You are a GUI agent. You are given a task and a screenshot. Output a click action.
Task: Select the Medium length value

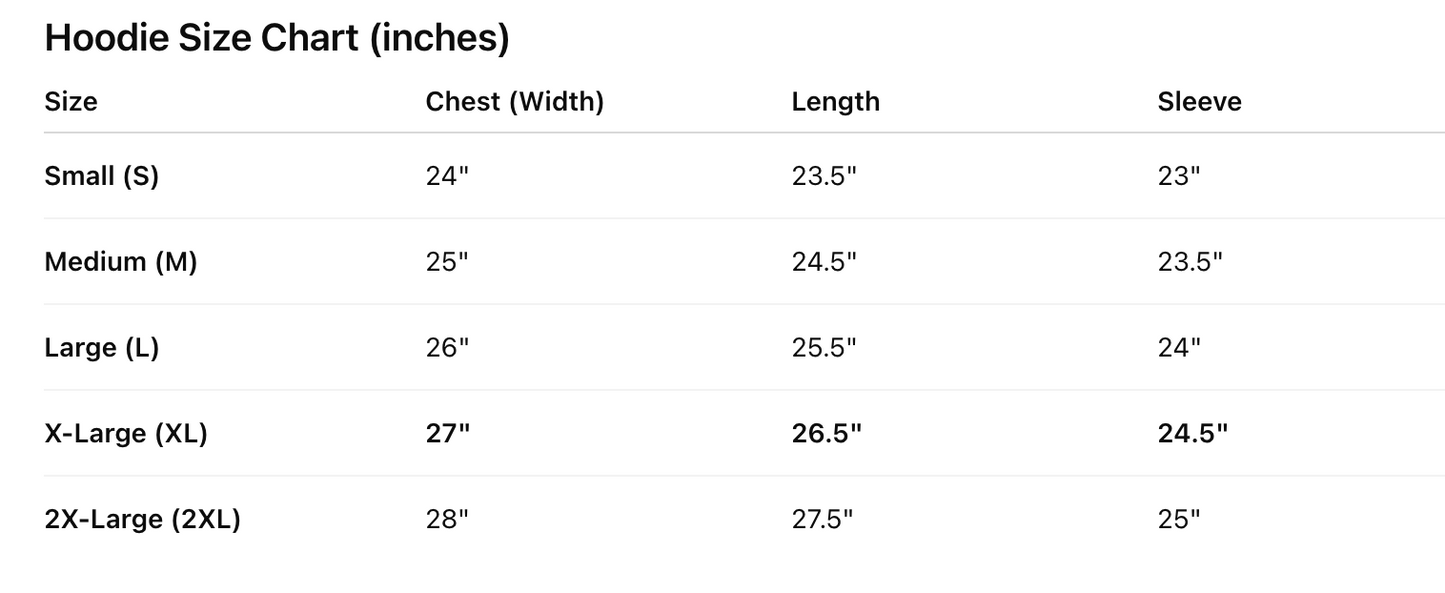(x=824, y=262)
